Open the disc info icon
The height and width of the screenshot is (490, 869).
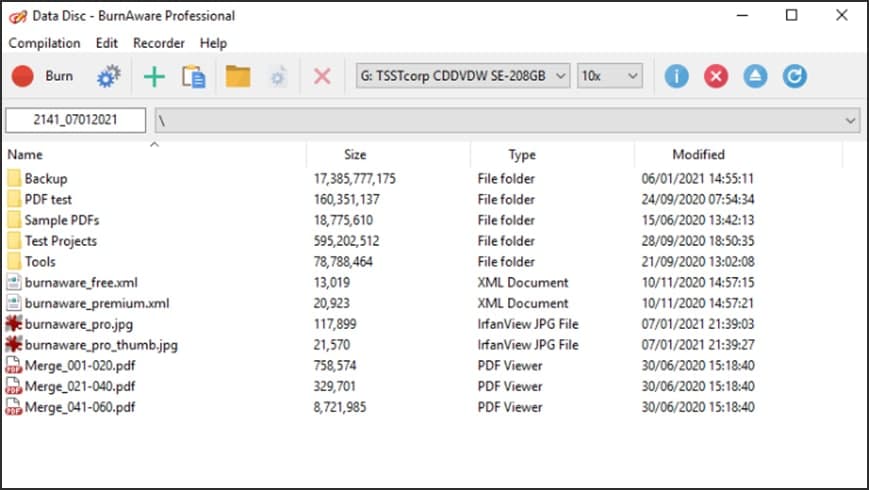click(x=676, y=76)
